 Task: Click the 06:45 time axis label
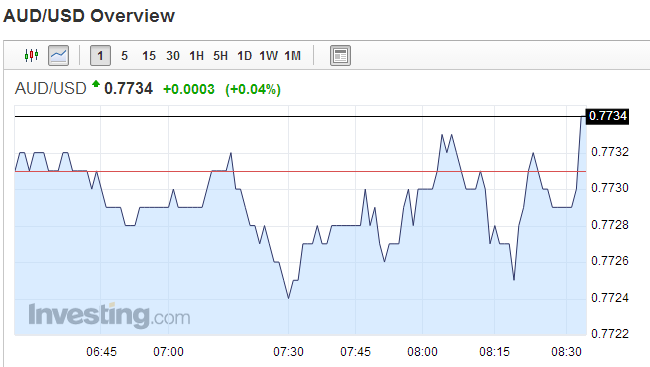point(102,352)
